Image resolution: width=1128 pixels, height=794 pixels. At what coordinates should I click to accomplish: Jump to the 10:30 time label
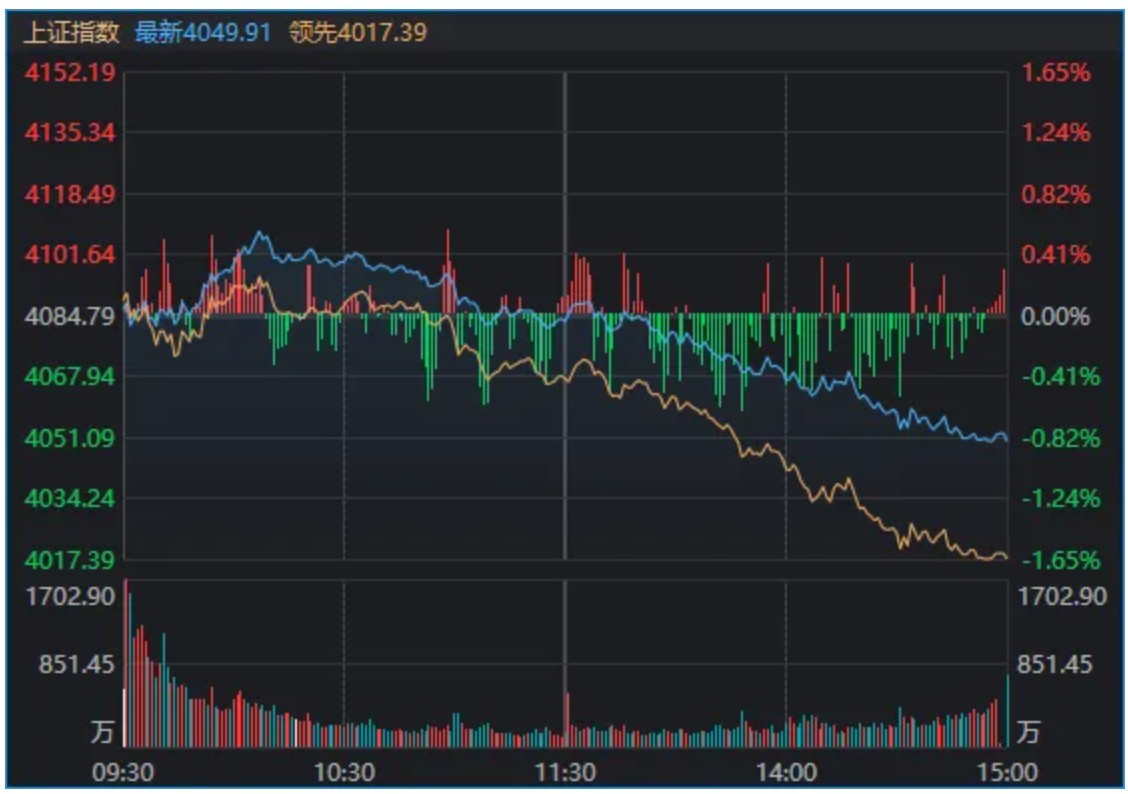point(344,772)
